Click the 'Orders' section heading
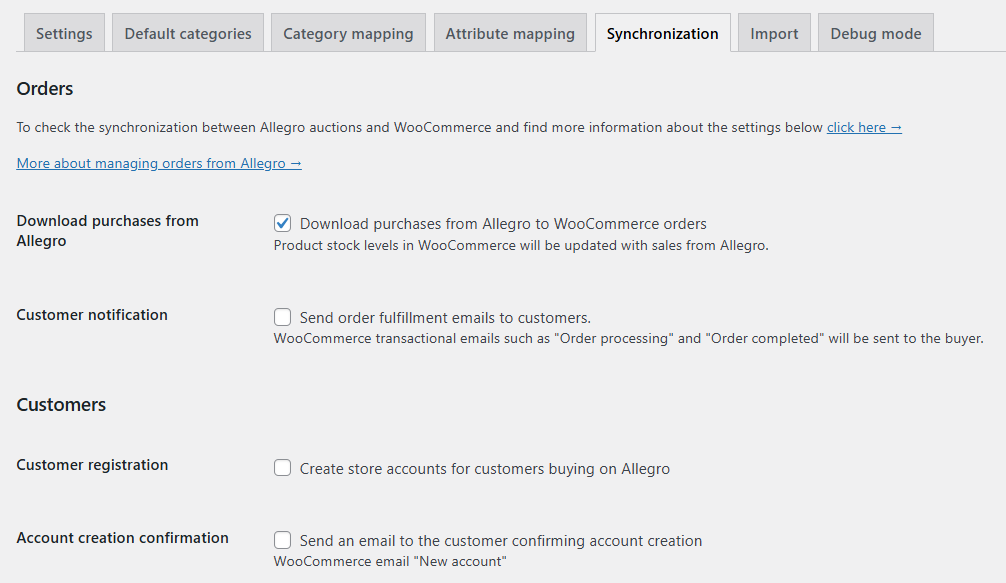Screen dimensions: 1006x583 45,89
